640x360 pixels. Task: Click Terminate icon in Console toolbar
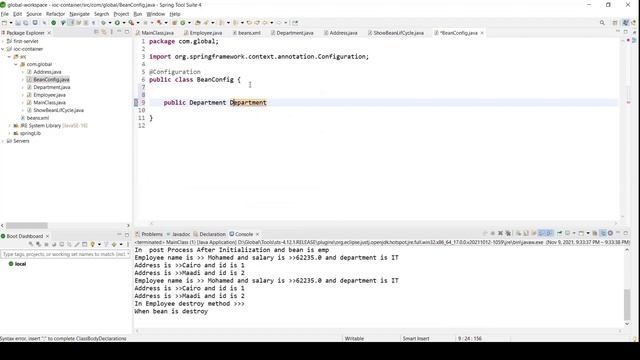[493, 233]
